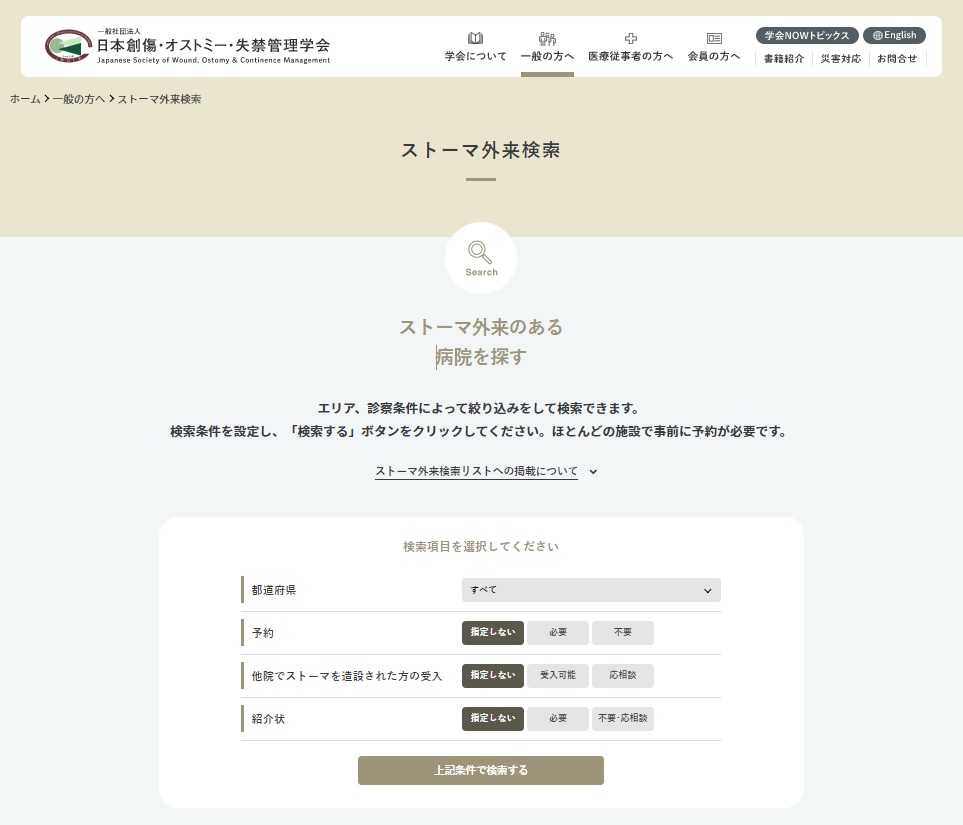
Task: Open the 災害対応 menu link
Action: click(x=840, y=59)
